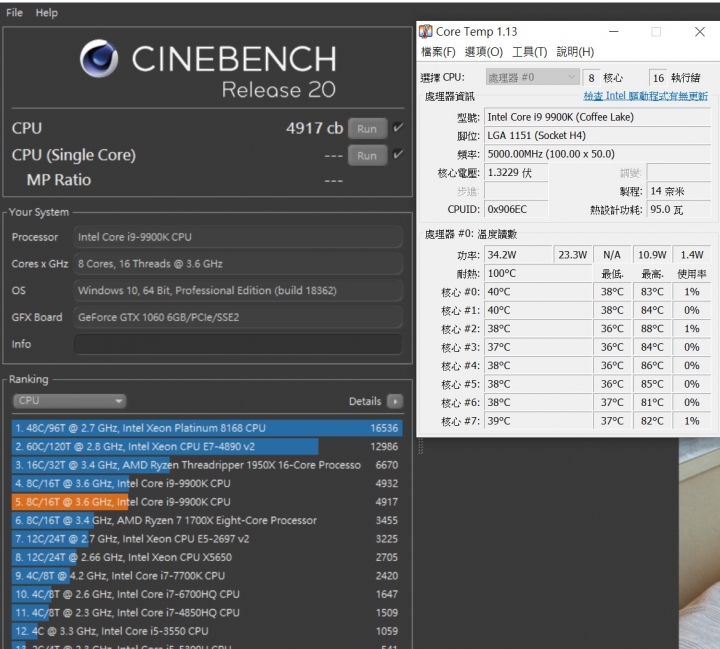The width and height of the screenshot is (720, 649).
Task: Select ranking row Core i7-7700K CPU
Action: pyautogui.click(x=207, y=576)
